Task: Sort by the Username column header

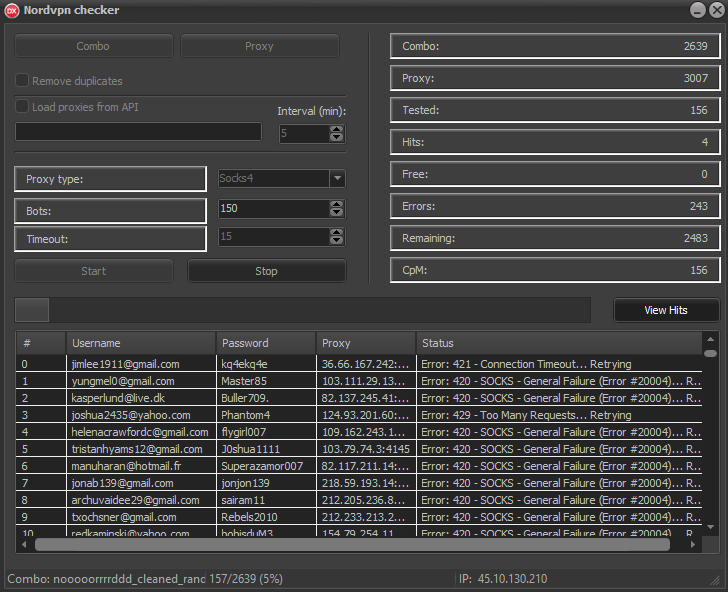Action: tap(141, 343)
